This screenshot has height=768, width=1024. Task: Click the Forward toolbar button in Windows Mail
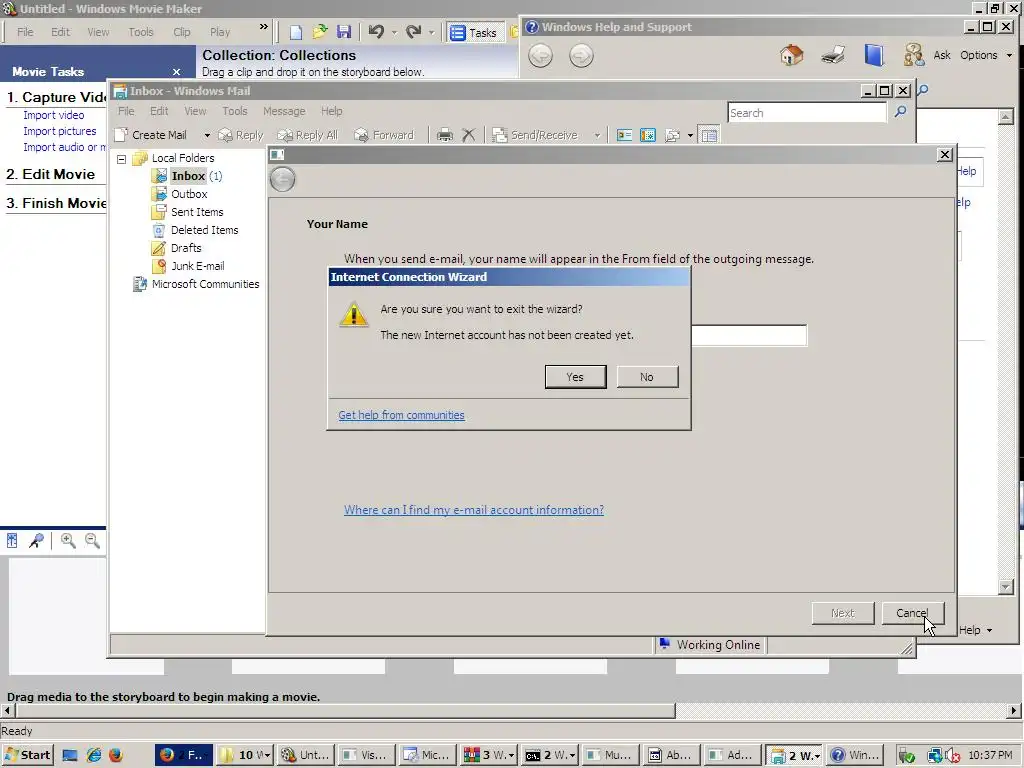coord(384,135)
